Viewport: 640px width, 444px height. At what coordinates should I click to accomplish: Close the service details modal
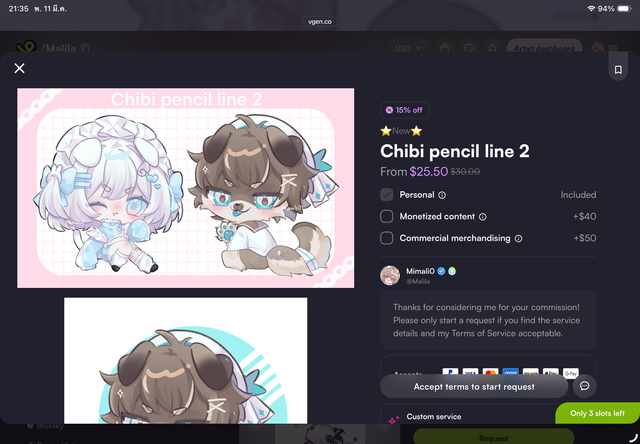coord(19,68)
